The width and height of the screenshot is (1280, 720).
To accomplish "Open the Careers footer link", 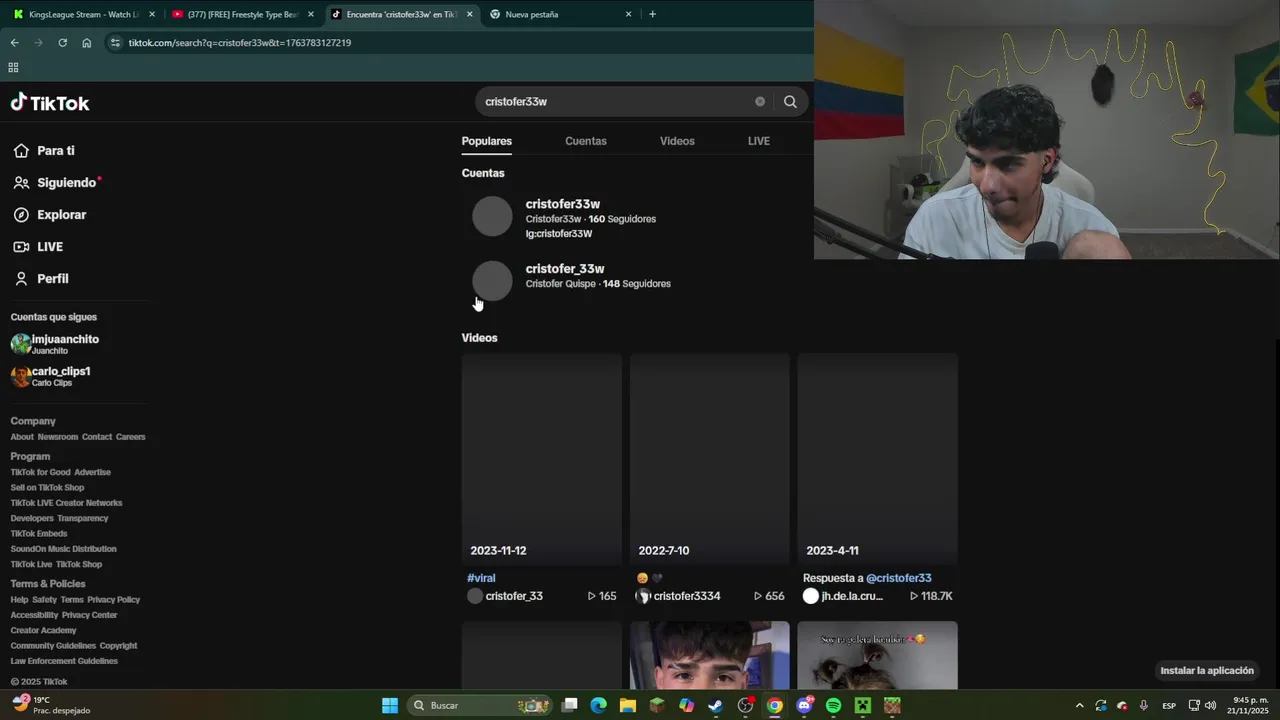I will click(x=131, y=437).
